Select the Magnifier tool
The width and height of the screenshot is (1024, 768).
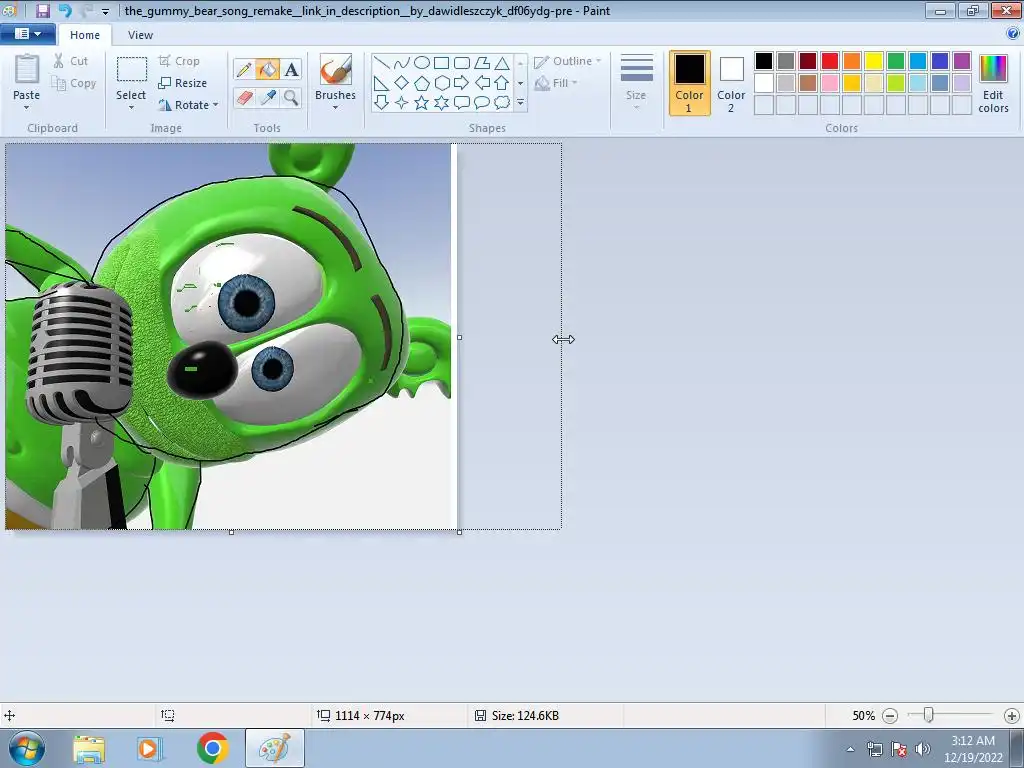[291, 98]
